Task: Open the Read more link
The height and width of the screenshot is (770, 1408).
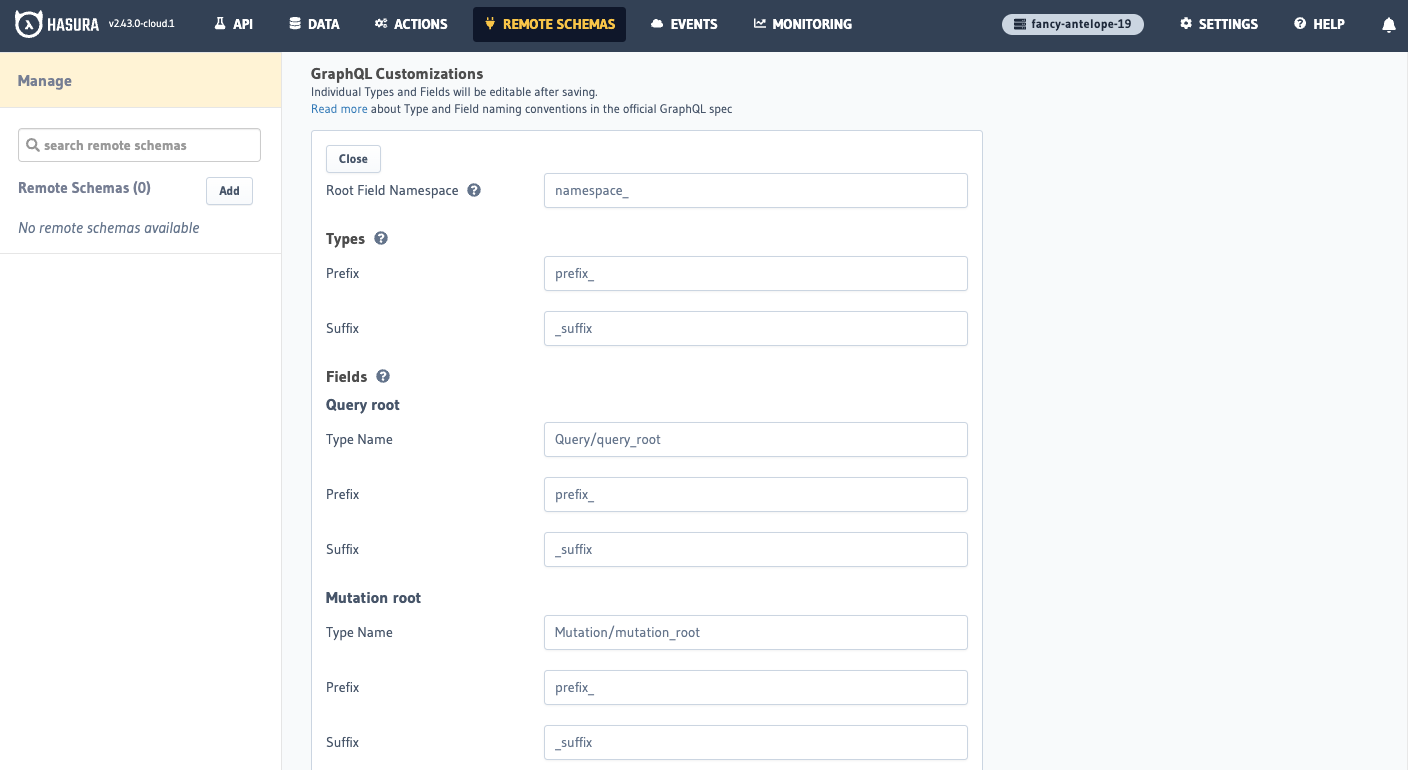Action: pos(338,108)
